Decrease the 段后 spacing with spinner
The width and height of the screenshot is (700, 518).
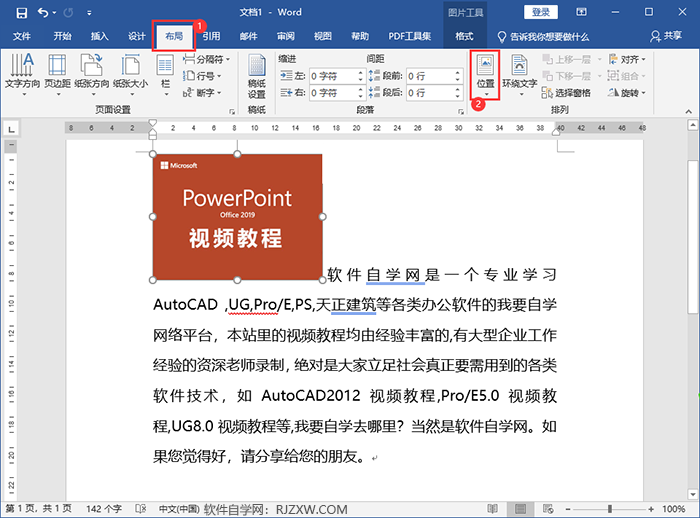point(457,96)
